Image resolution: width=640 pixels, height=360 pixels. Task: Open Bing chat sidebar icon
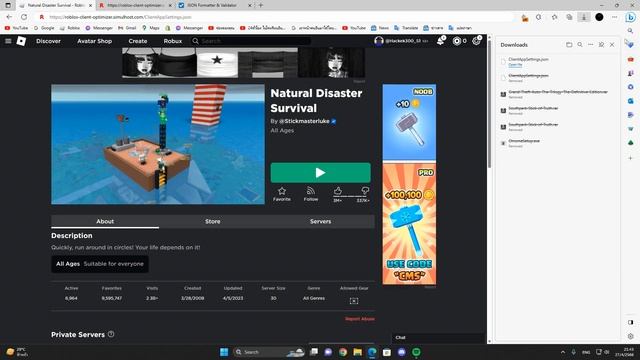coord(631,17)
